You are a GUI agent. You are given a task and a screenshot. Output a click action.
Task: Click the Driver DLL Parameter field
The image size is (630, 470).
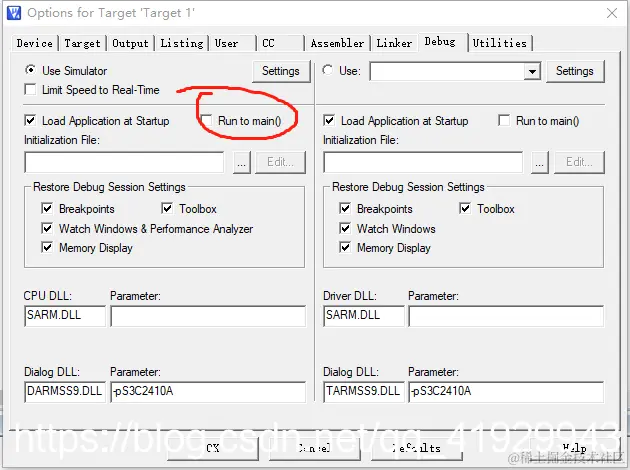(x=506, y=316)
